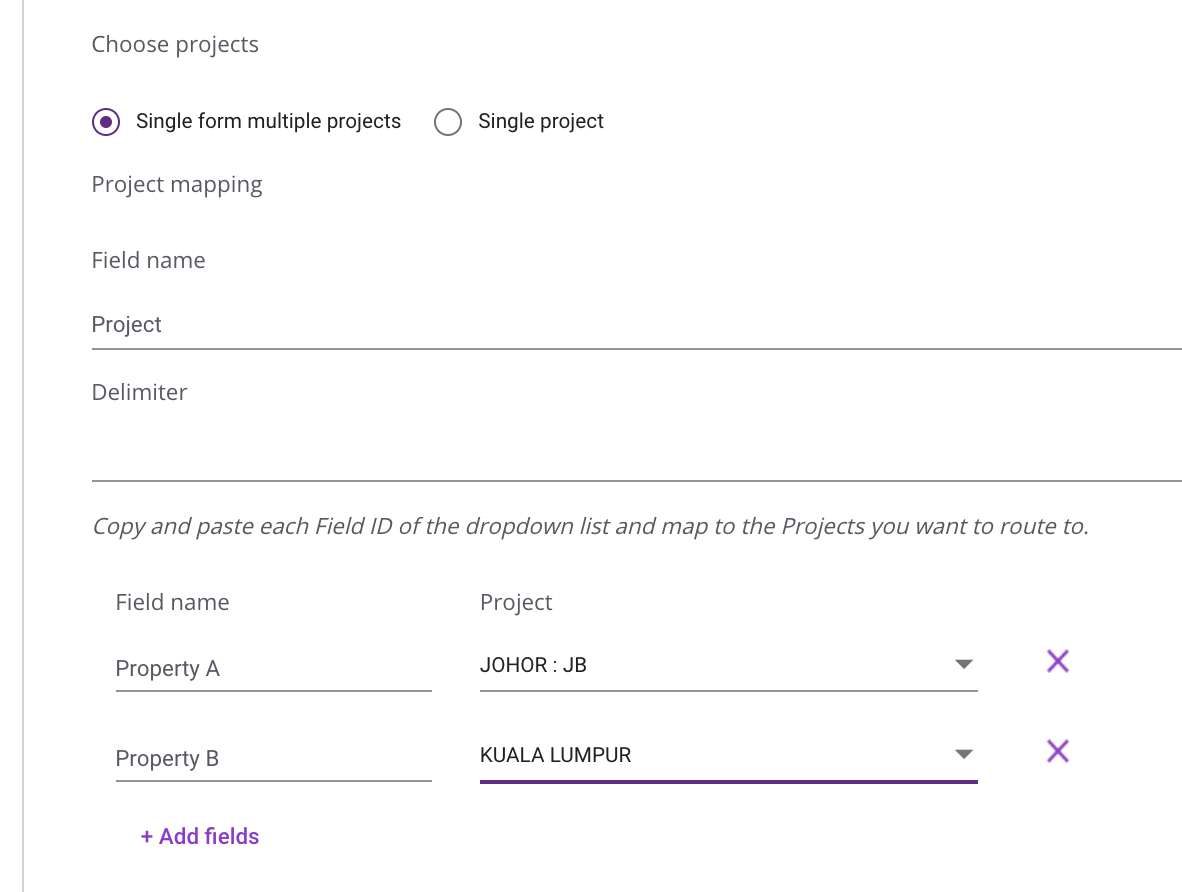Remove the Property A mapping row

[1057, 661]
